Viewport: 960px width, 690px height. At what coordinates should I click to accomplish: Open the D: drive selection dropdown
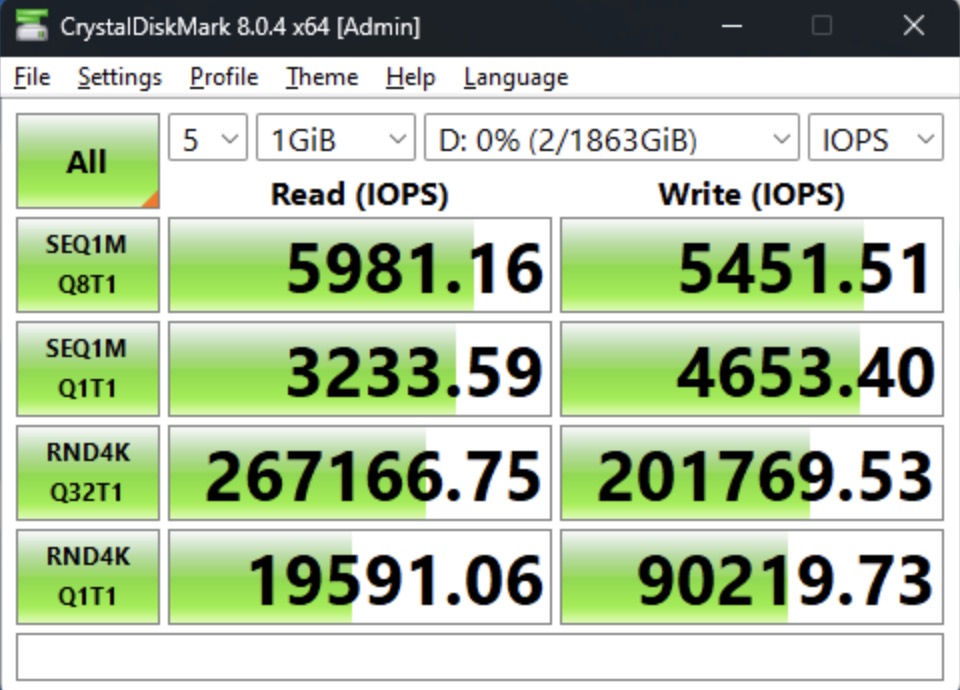point(611,139)
